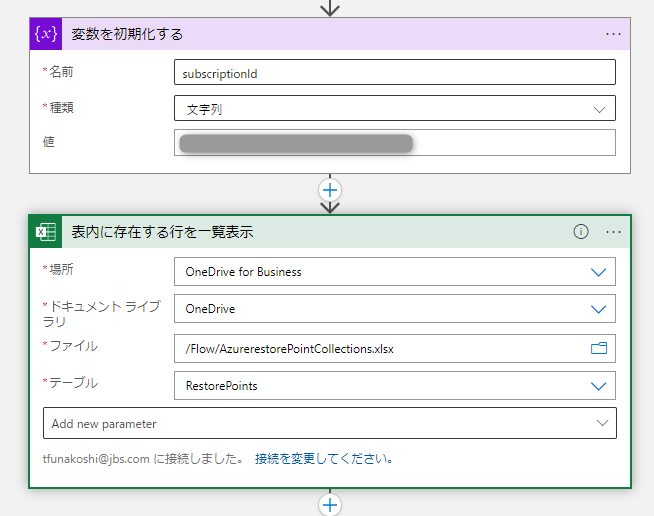This screenshot has height=516, width=654.
Task: Open more options menu for the Excel action
Action: click(x=613, y=232)
